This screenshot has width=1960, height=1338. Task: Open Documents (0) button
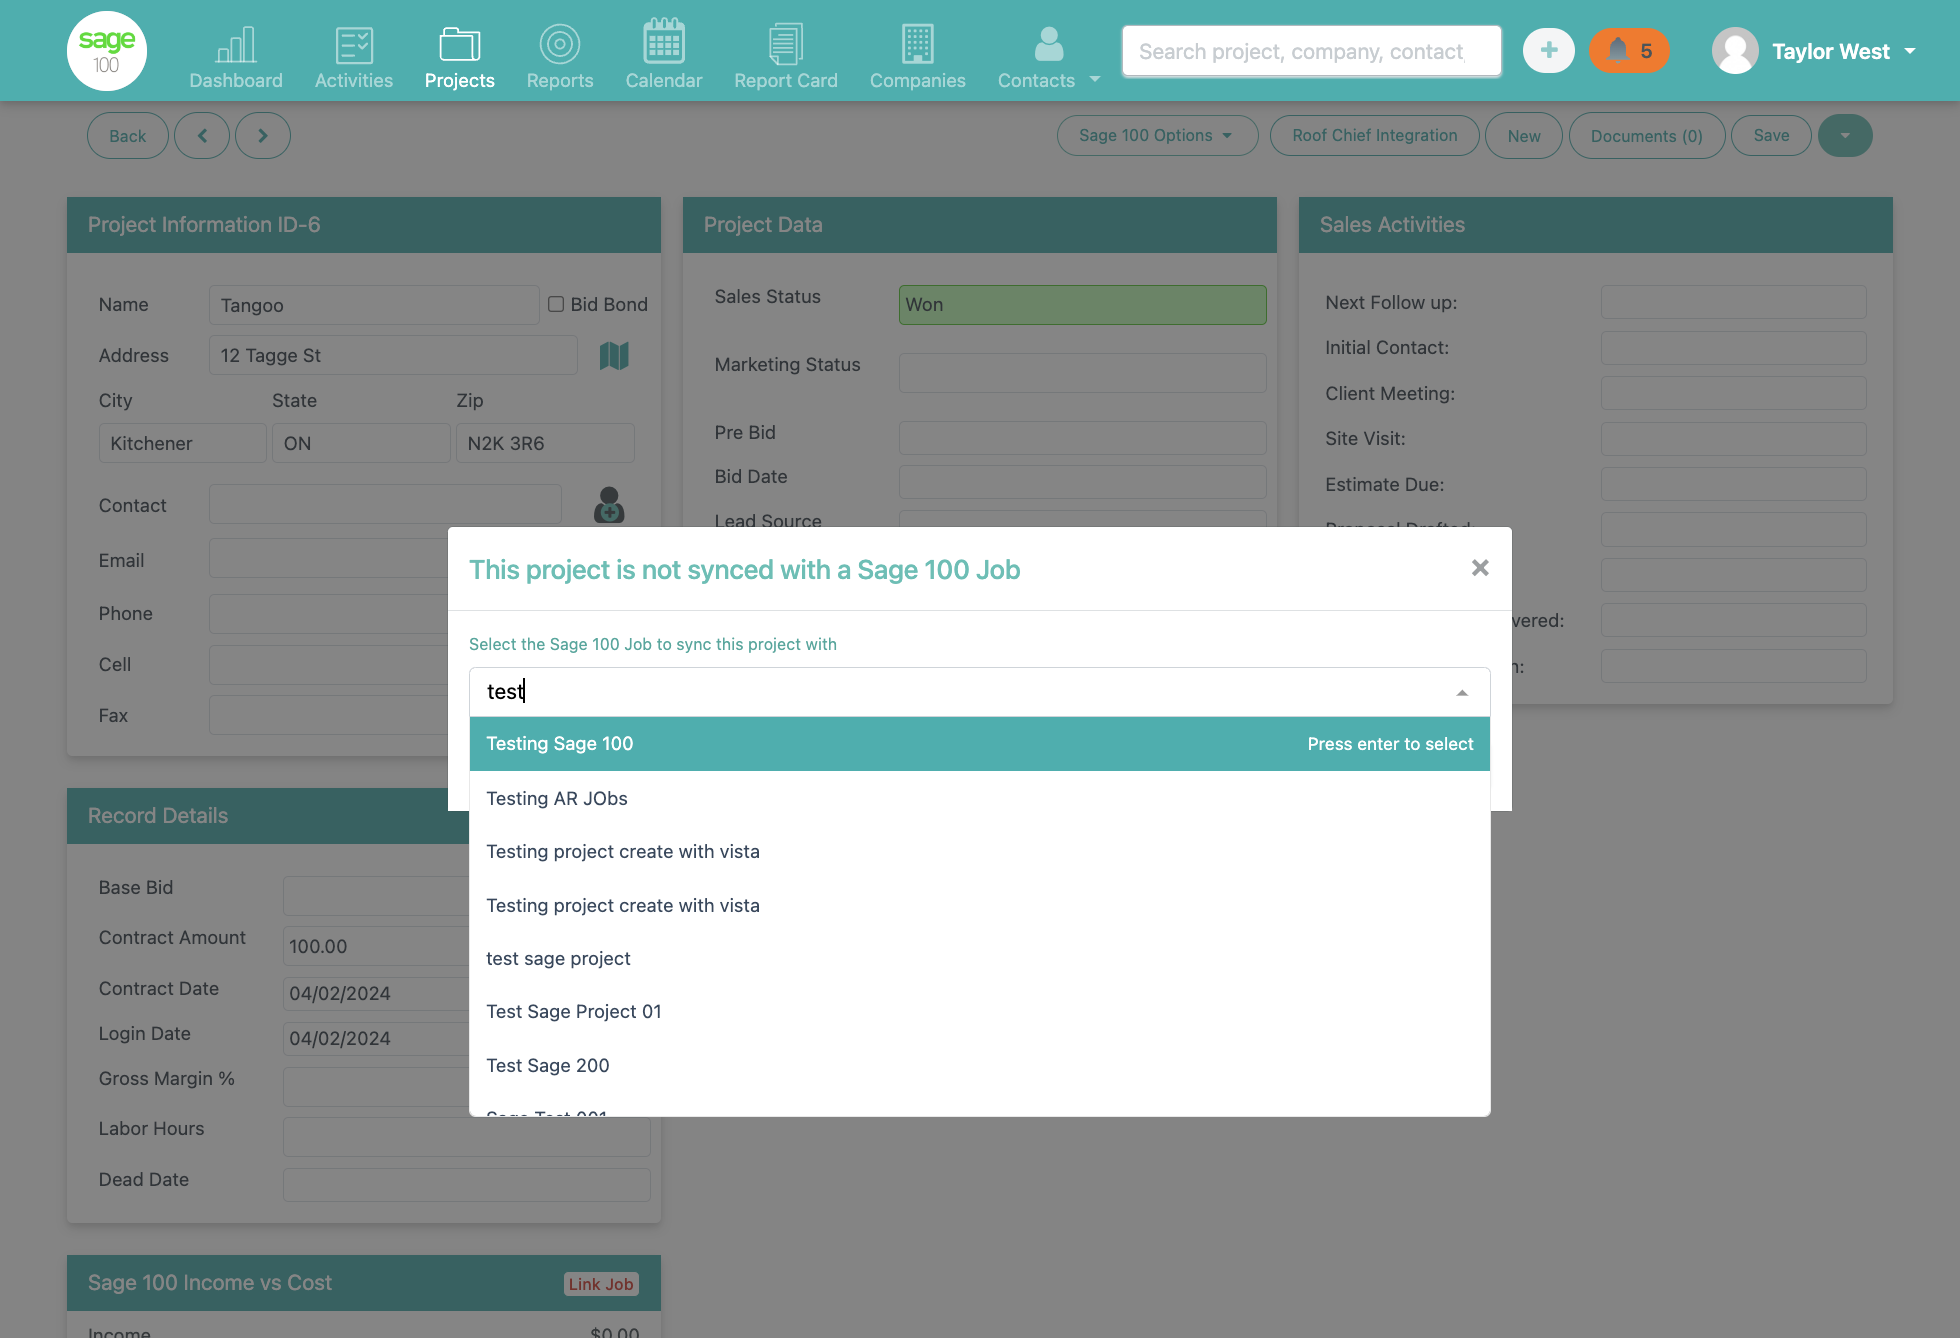point(1647,136)
